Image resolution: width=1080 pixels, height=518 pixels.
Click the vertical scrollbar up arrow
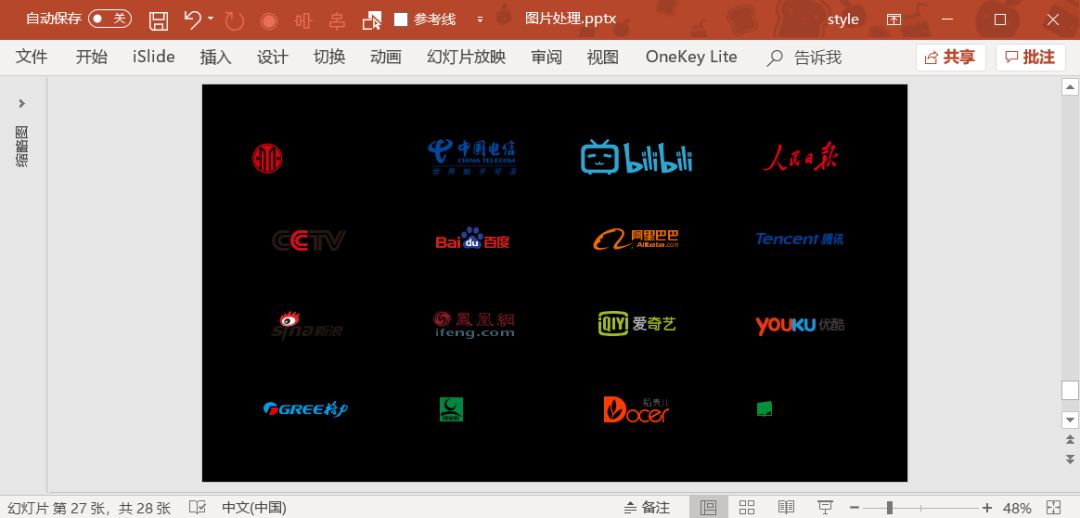(1070, 87)
